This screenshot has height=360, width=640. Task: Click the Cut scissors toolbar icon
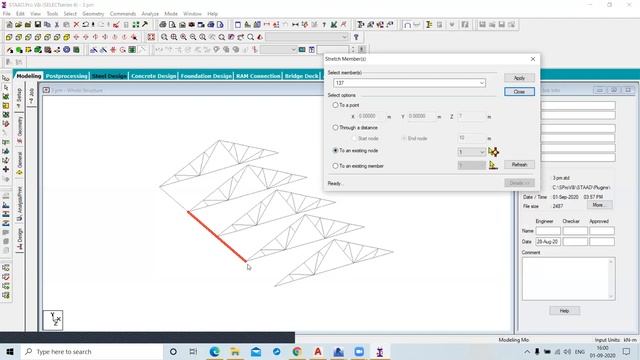tap(57, 25)
